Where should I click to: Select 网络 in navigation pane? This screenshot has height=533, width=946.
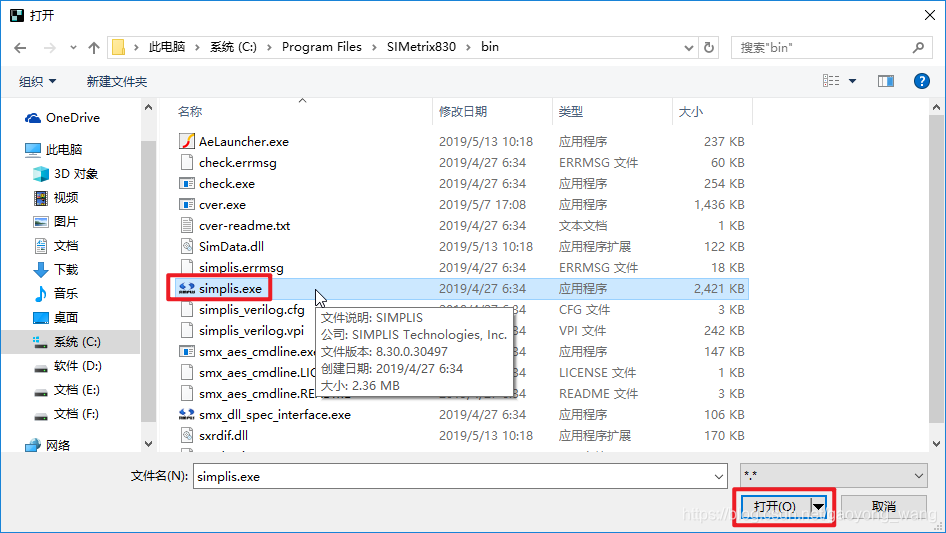[x=48, y=445]
